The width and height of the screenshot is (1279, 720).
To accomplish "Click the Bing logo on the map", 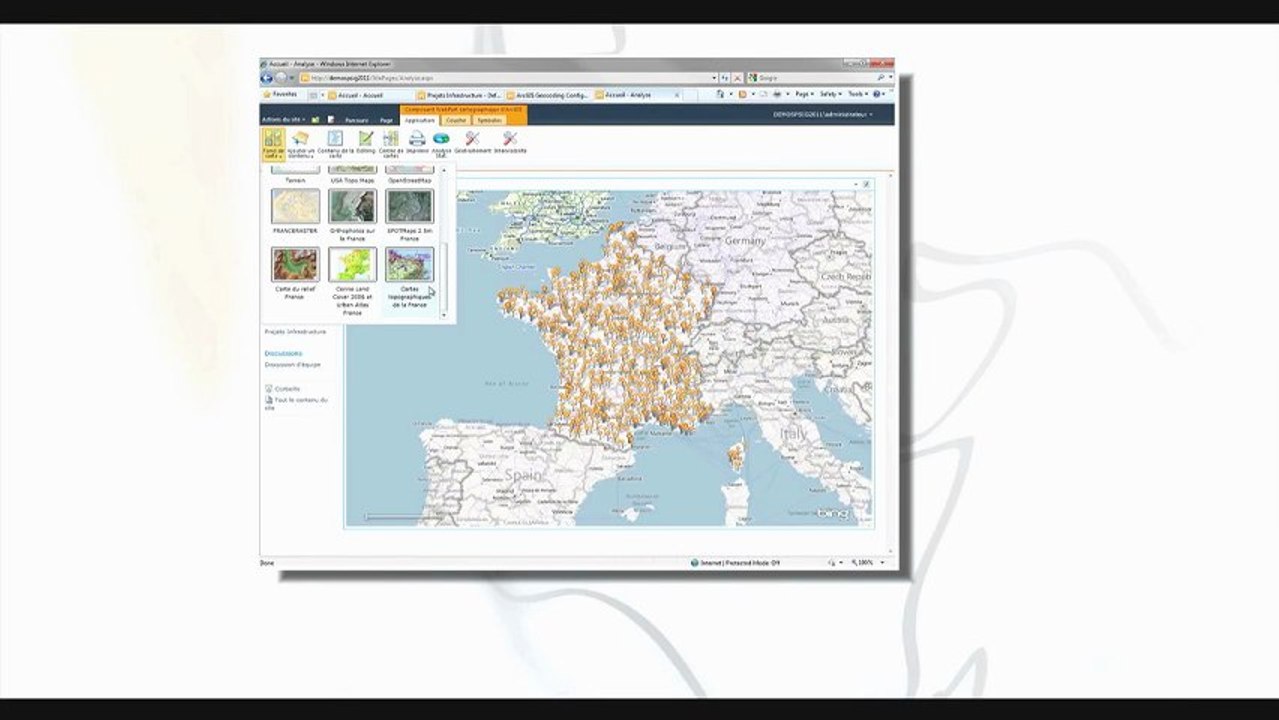I will [x=831, y=513].
